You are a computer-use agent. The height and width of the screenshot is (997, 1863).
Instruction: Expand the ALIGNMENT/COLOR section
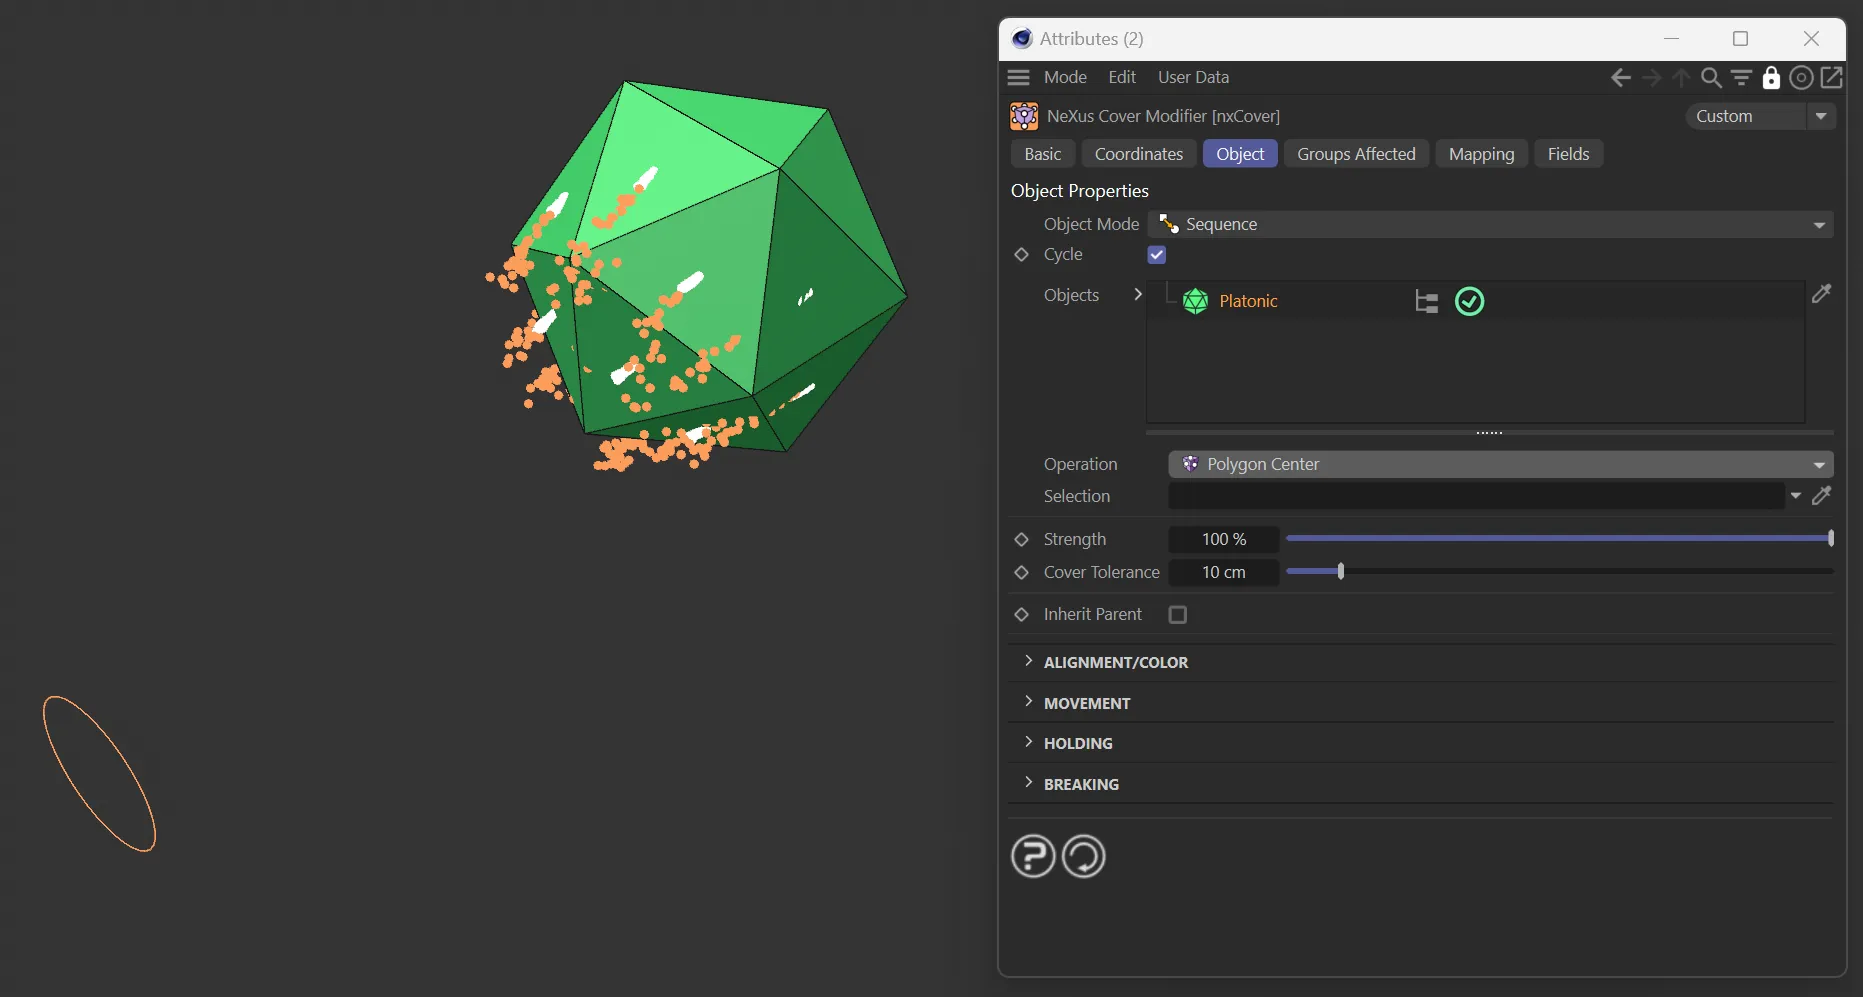pyautogui.click(x=1115, y=662)
